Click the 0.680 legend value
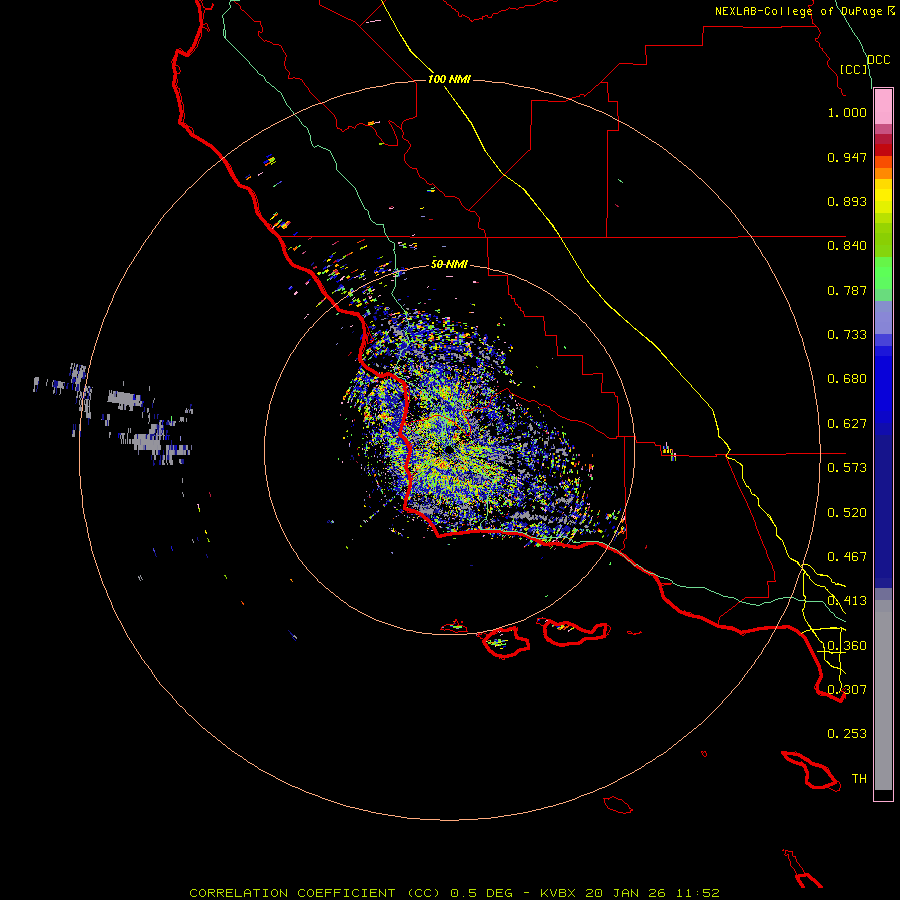 coord(847,379)
